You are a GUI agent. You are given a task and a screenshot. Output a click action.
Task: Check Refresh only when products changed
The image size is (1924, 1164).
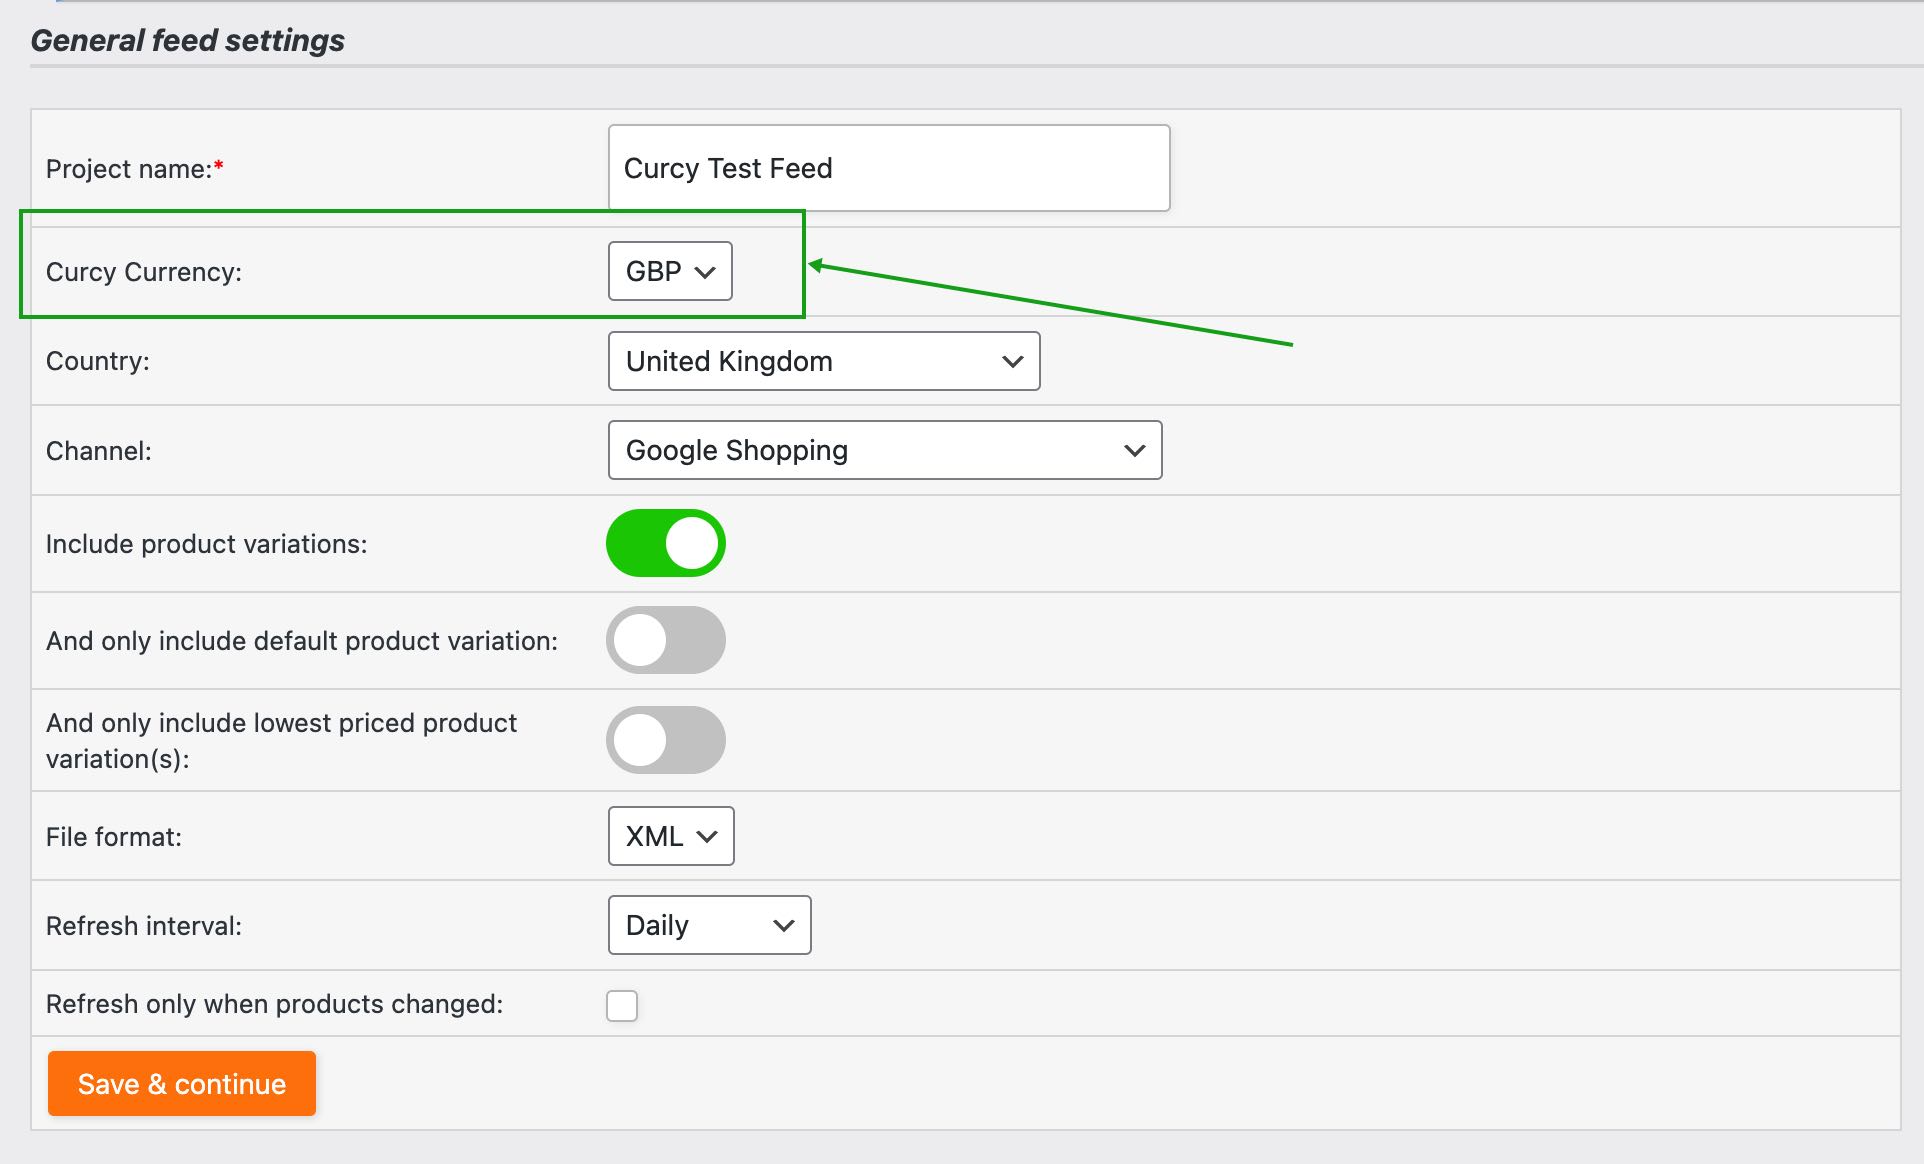[x=622, y=1005]
